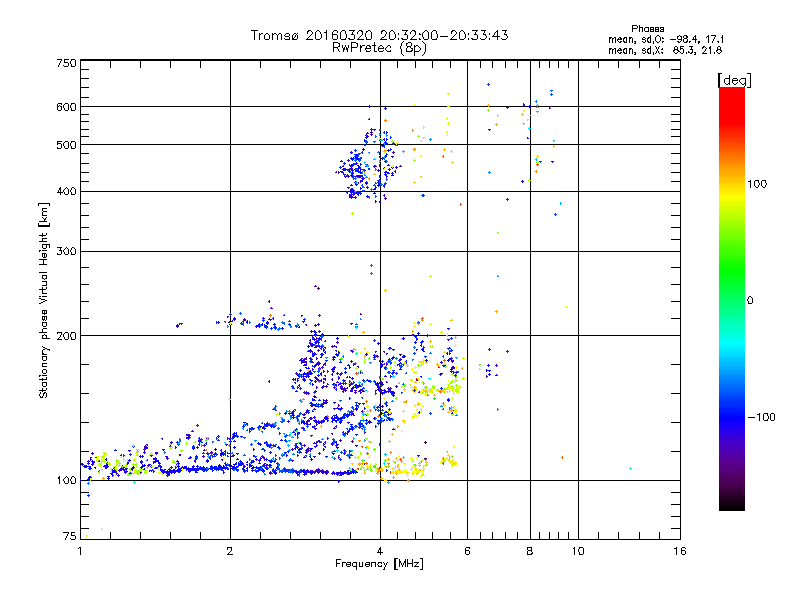Click the frequency axis tick label "4"
Viewport: 800px width, 600px height.
[x=380, y=551]
